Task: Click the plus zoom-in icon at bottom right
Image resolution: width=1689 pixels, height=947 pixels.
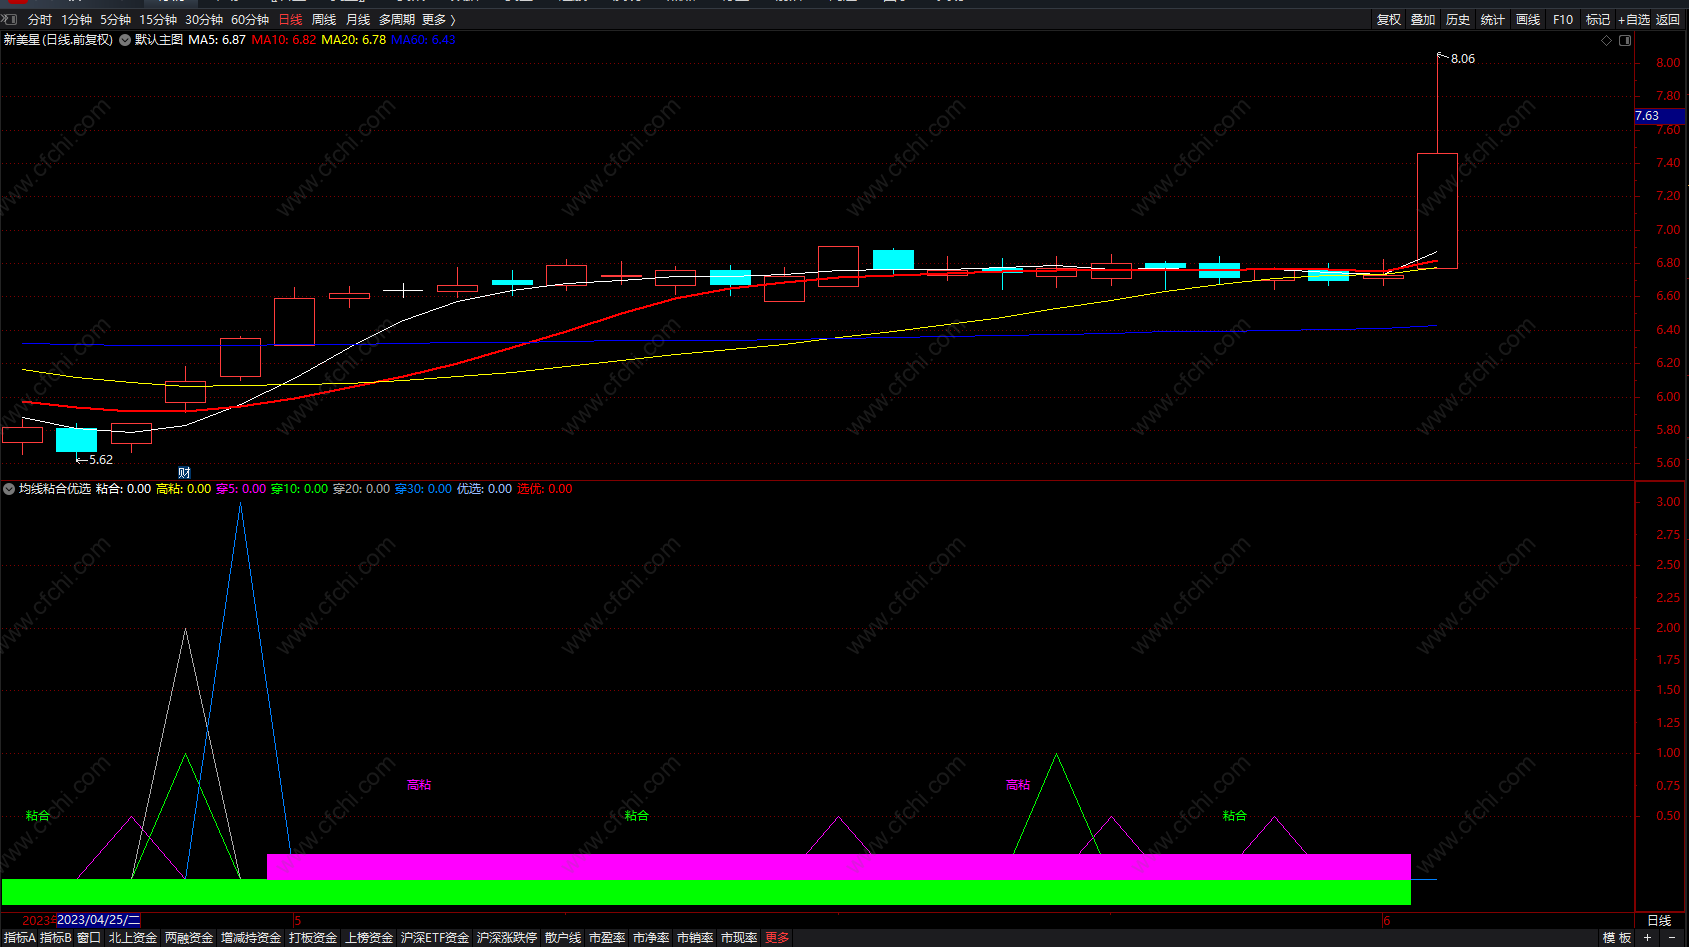Action: (x=1647, y=937)
